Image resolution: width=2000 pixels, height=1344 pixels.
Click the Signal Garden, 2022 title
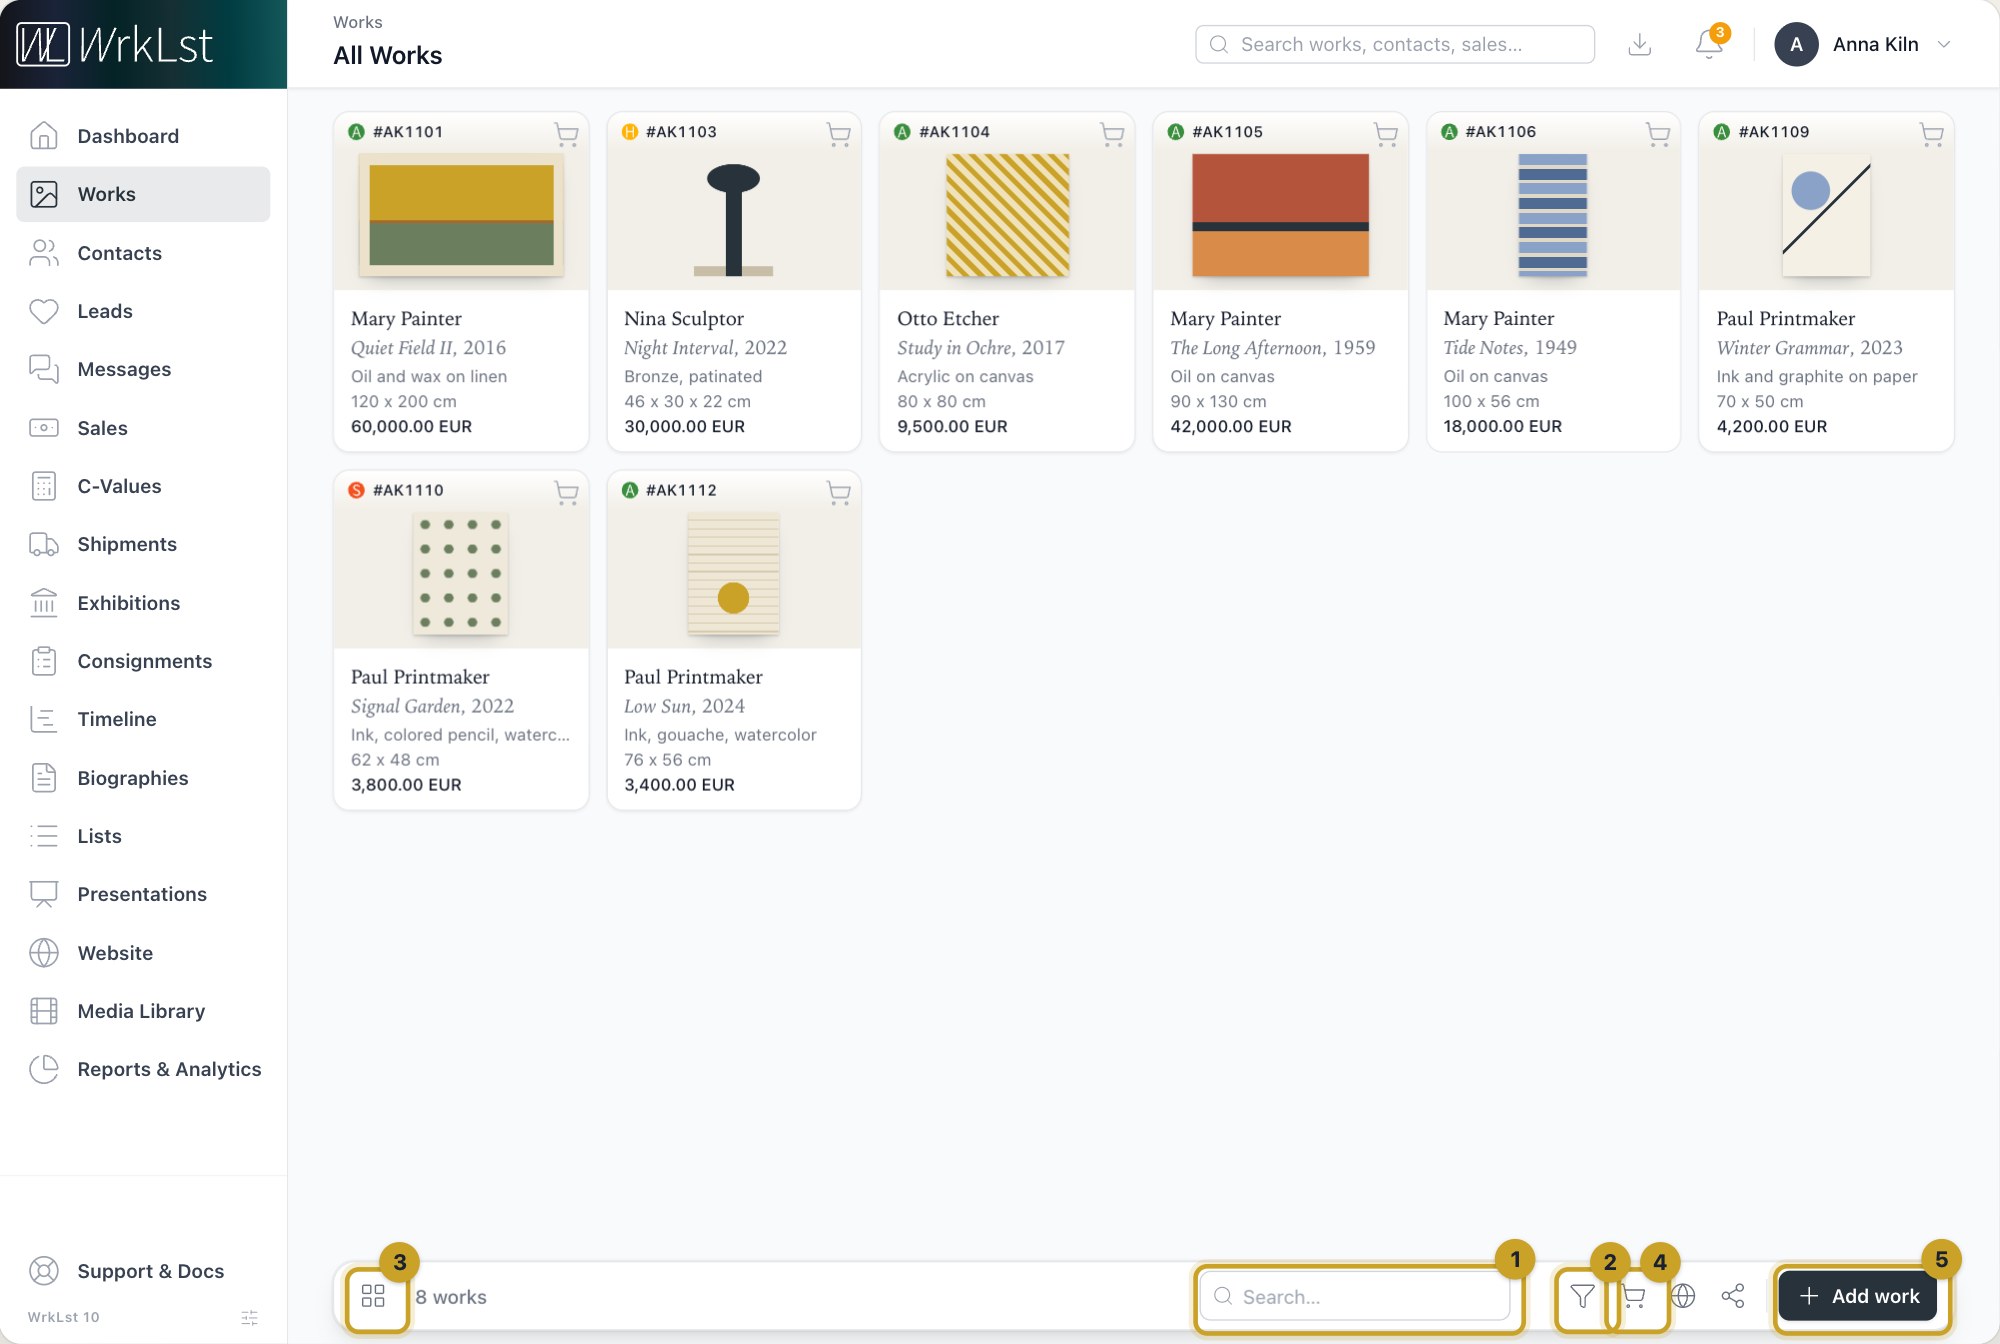[x=432, y=706]
